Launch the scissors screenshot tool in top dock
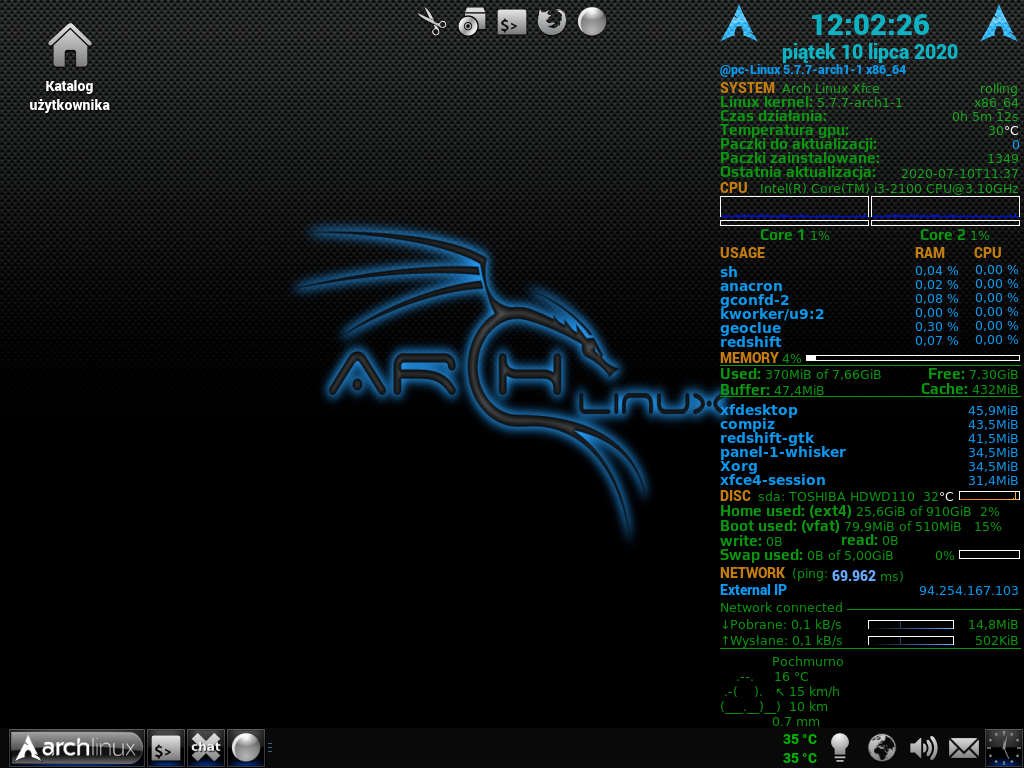1024x768 pixels. pyautogui.click(x=432, y=22)
